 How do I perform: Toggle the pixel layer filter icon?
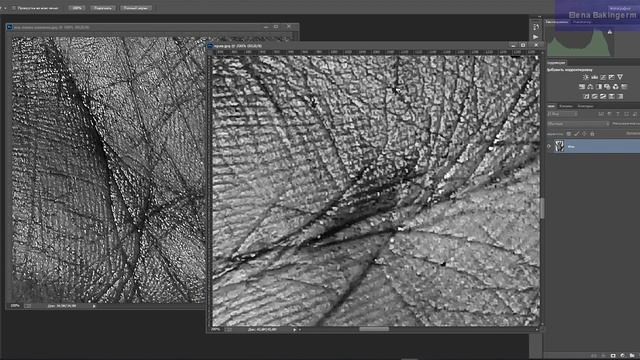(602, 114)
